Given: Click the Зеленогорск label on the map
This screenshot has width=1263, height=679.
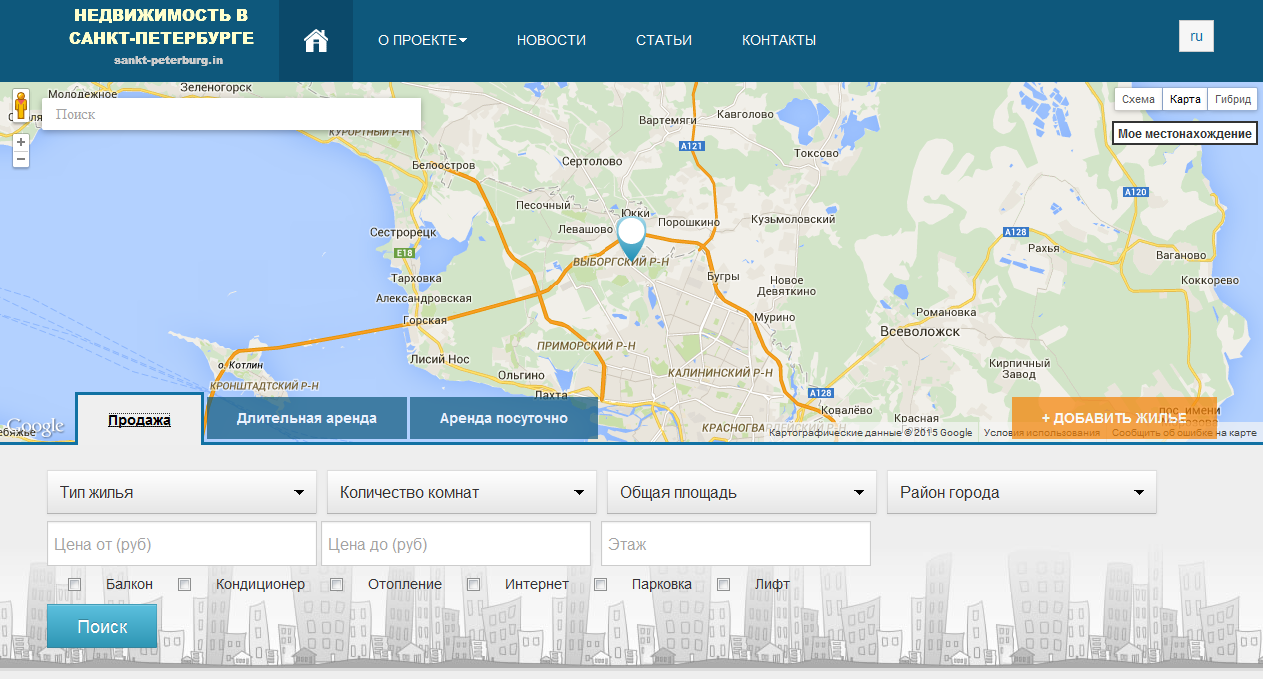Looking at the screenshot, I should (215, 88).
